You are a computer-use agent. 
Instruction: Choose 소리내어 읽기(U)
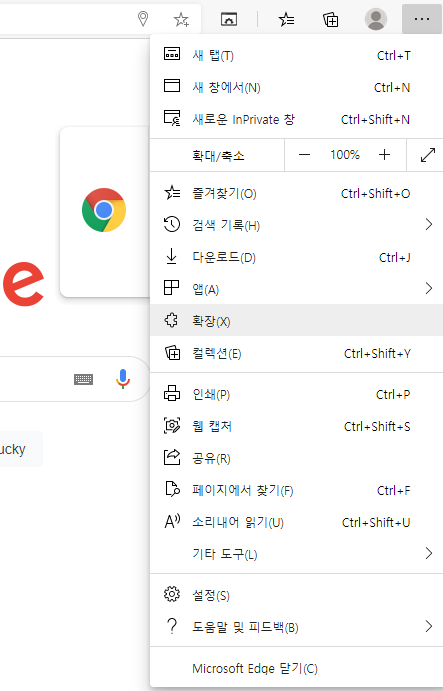point(296,522)
